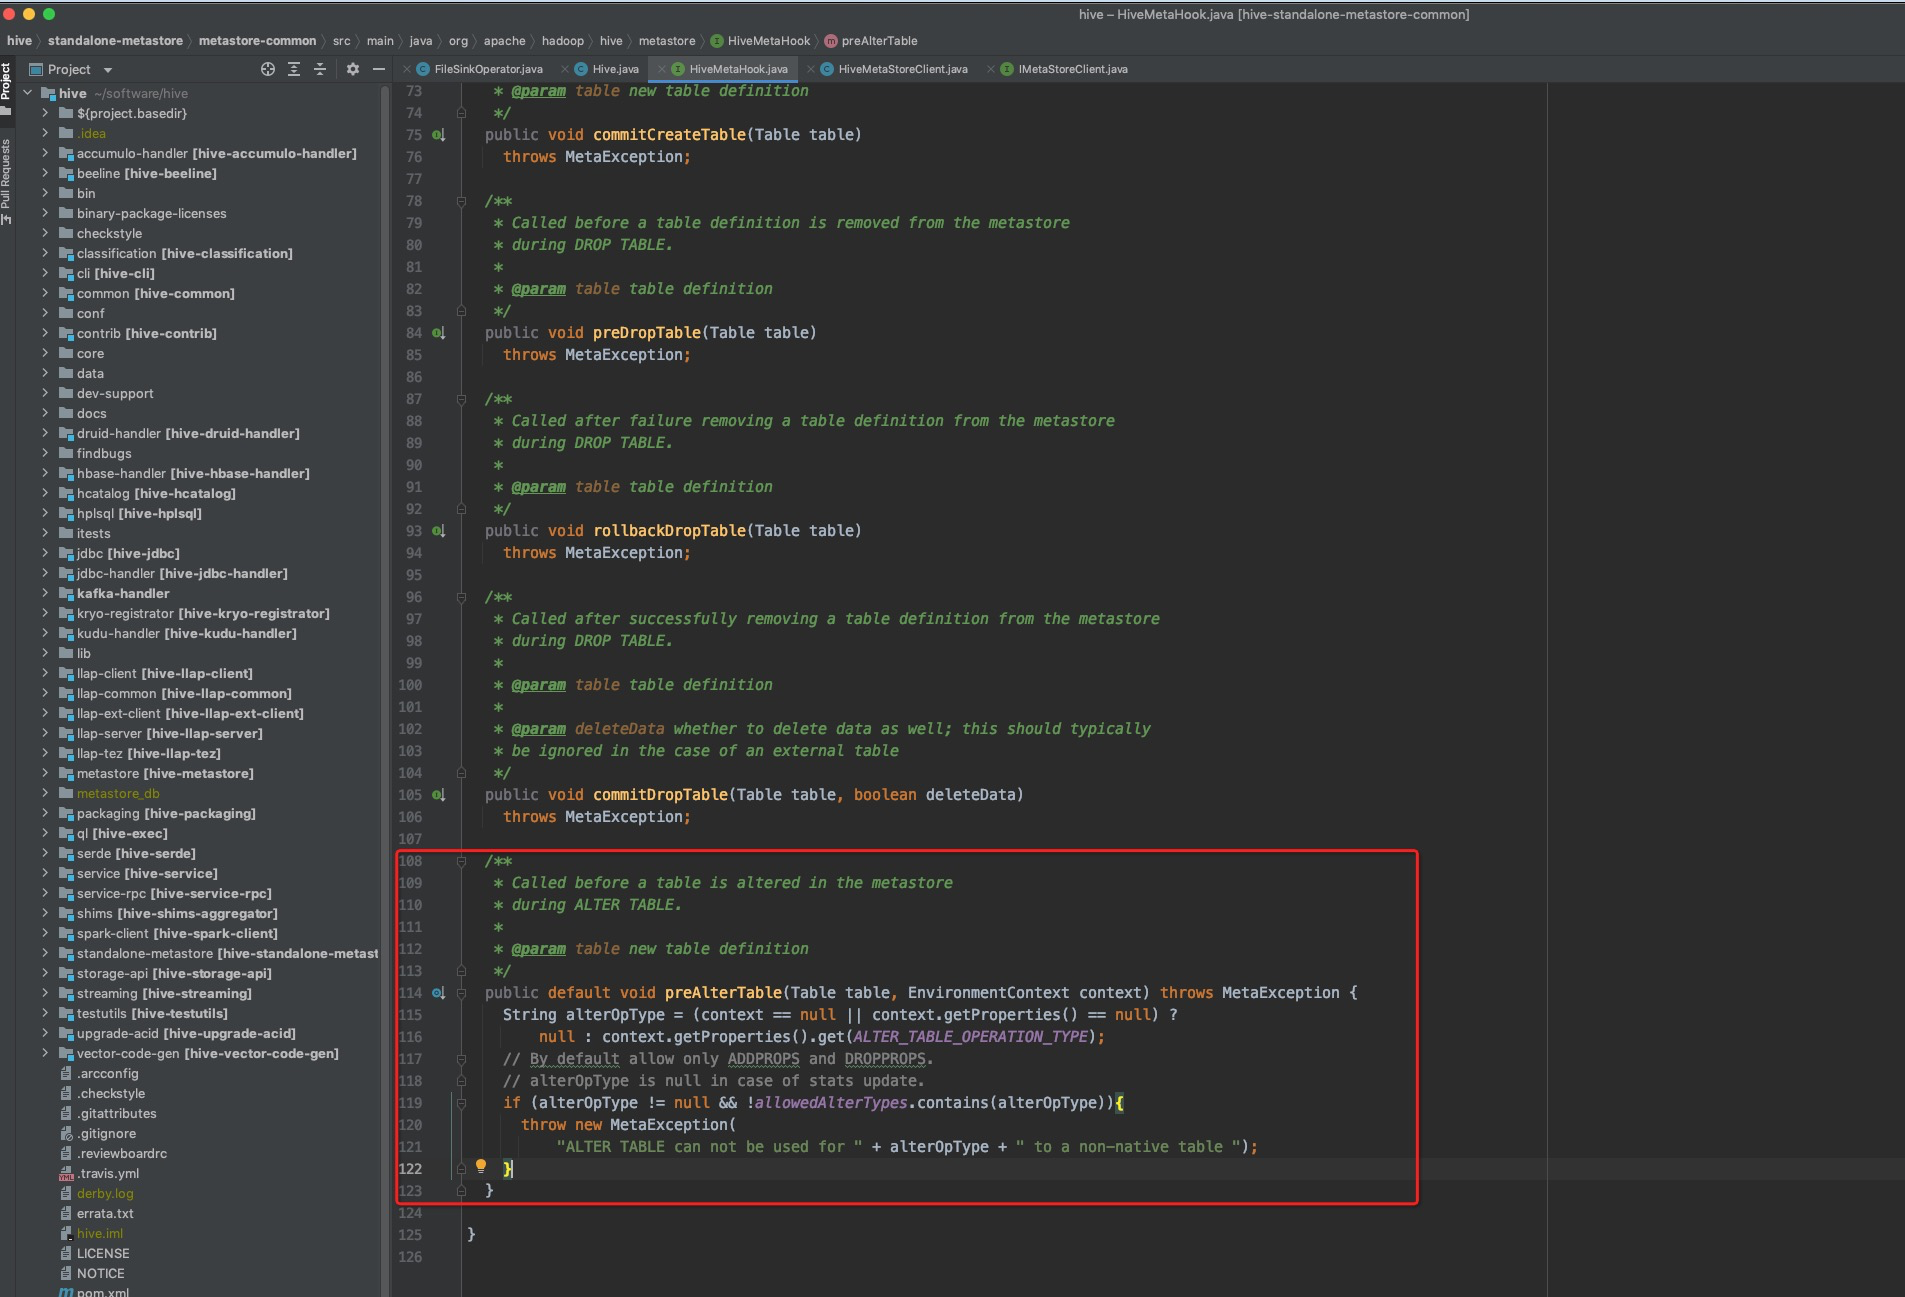The image size is (1905, 1297).
Task: Click gutter implementation icon for preDropTable
Action: pos(438,333)
